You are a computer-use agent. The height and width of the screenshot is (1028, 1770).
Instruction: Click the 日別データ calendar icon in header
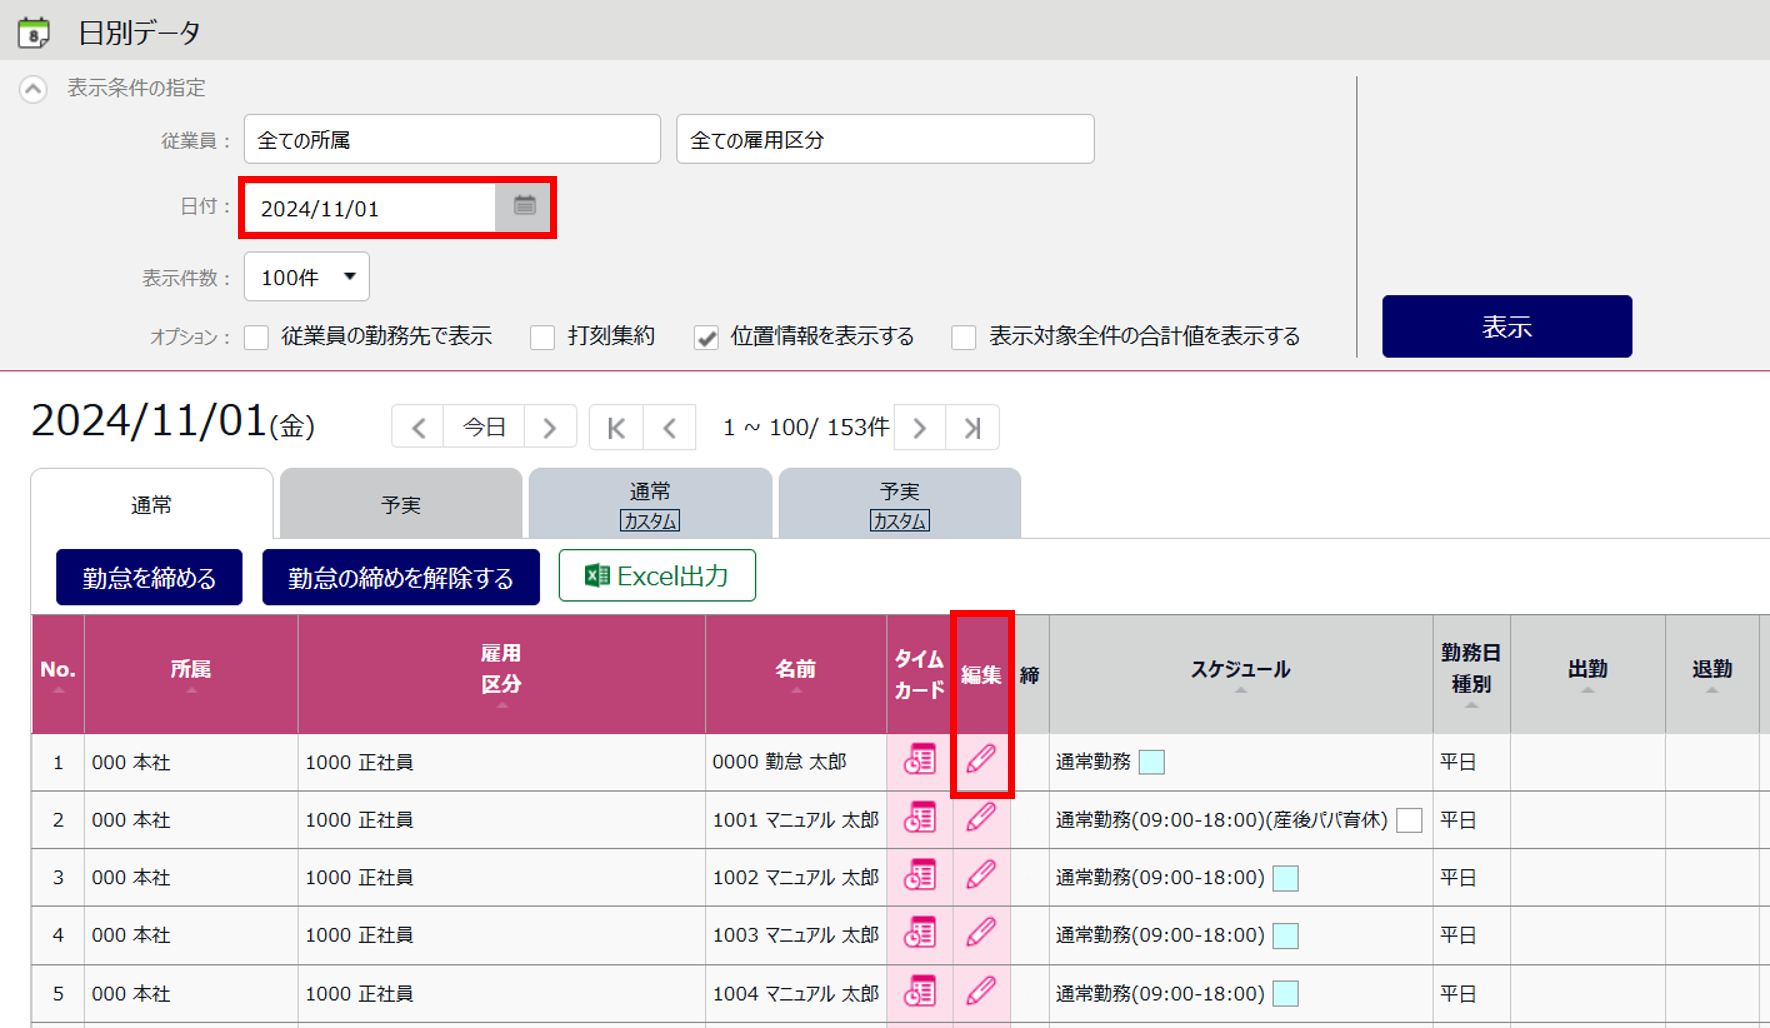pos(34,33)
